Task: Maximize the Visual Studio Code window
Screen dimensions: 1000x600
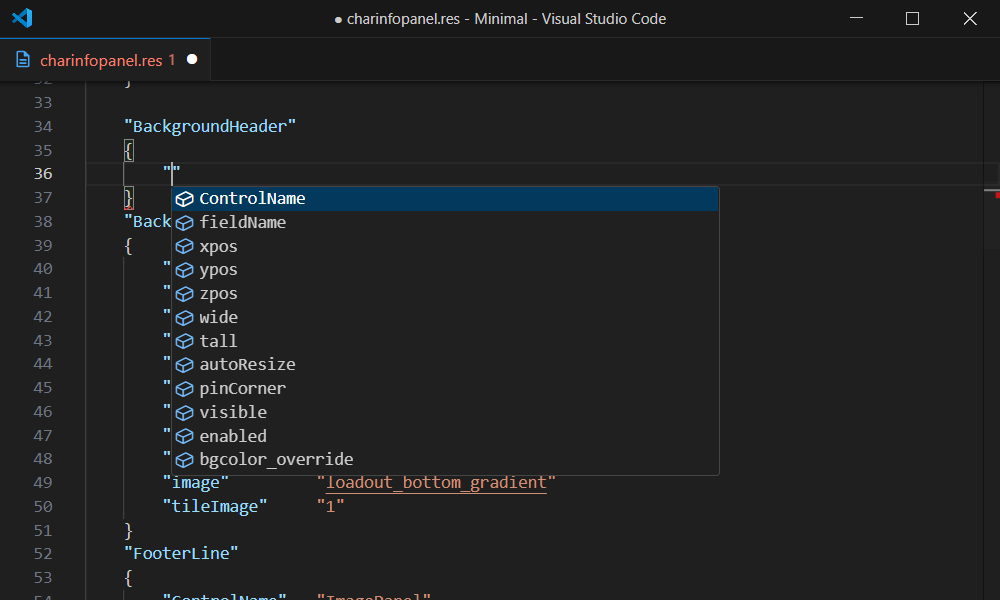Action: point(913,18)
